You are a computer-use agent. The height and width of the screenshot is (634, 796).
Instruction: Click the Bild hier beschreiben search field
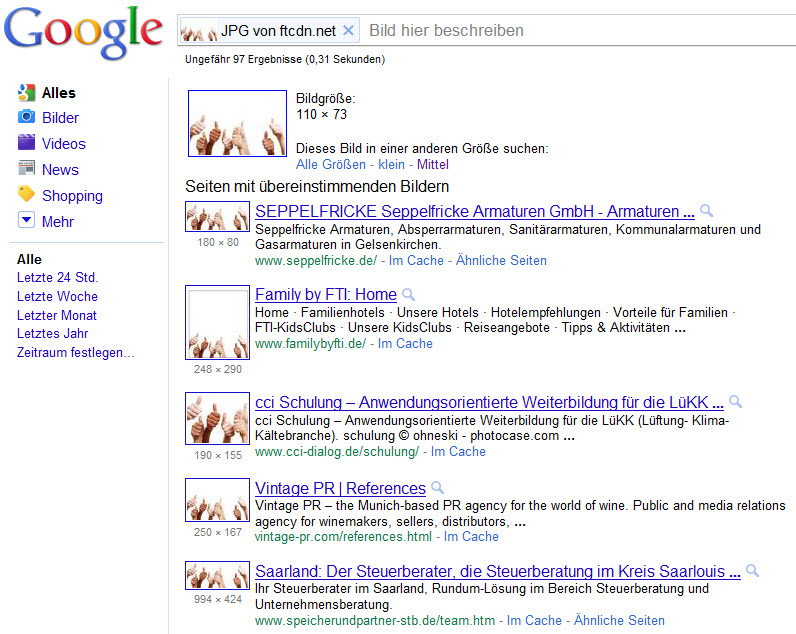click(579, 30)
